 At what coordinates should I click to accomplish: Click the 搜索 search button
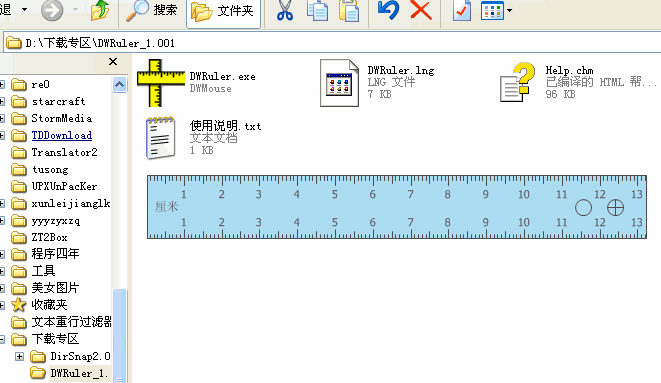[153, 10]
